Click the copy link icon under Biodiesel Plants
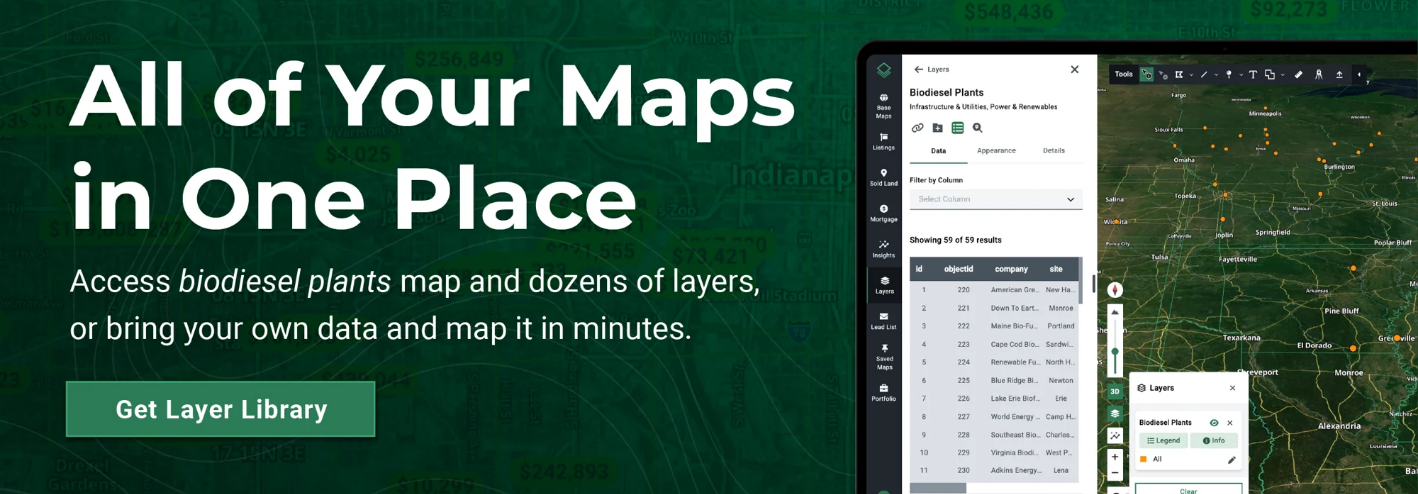 click(x=917, y=128)
